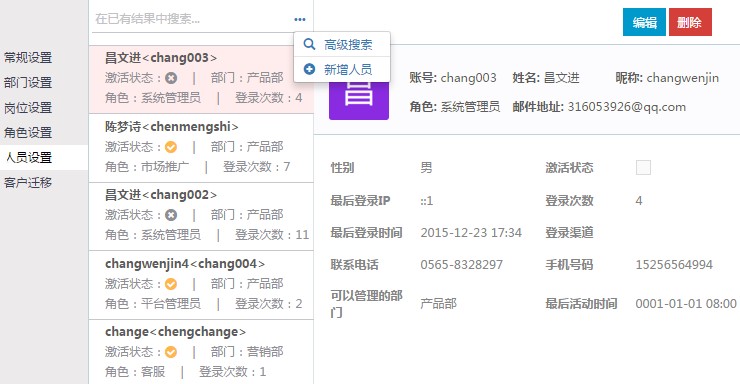Click the nickname changwenjin
Image resolution: width=740 pixels, height=384 pixels.
[x=682, y=78]
